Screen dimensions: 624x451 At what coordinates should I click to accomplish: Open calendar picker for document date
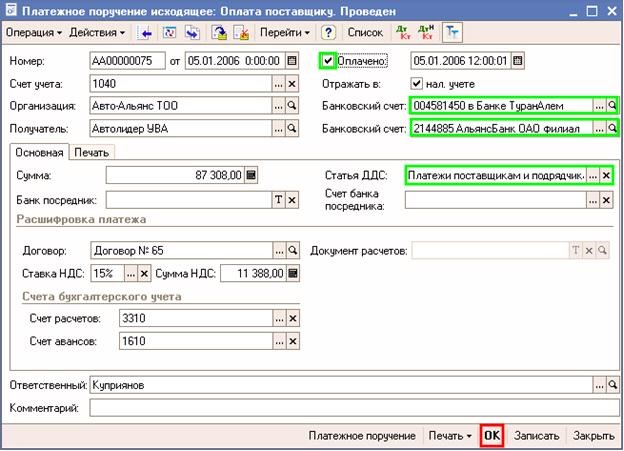291,60
